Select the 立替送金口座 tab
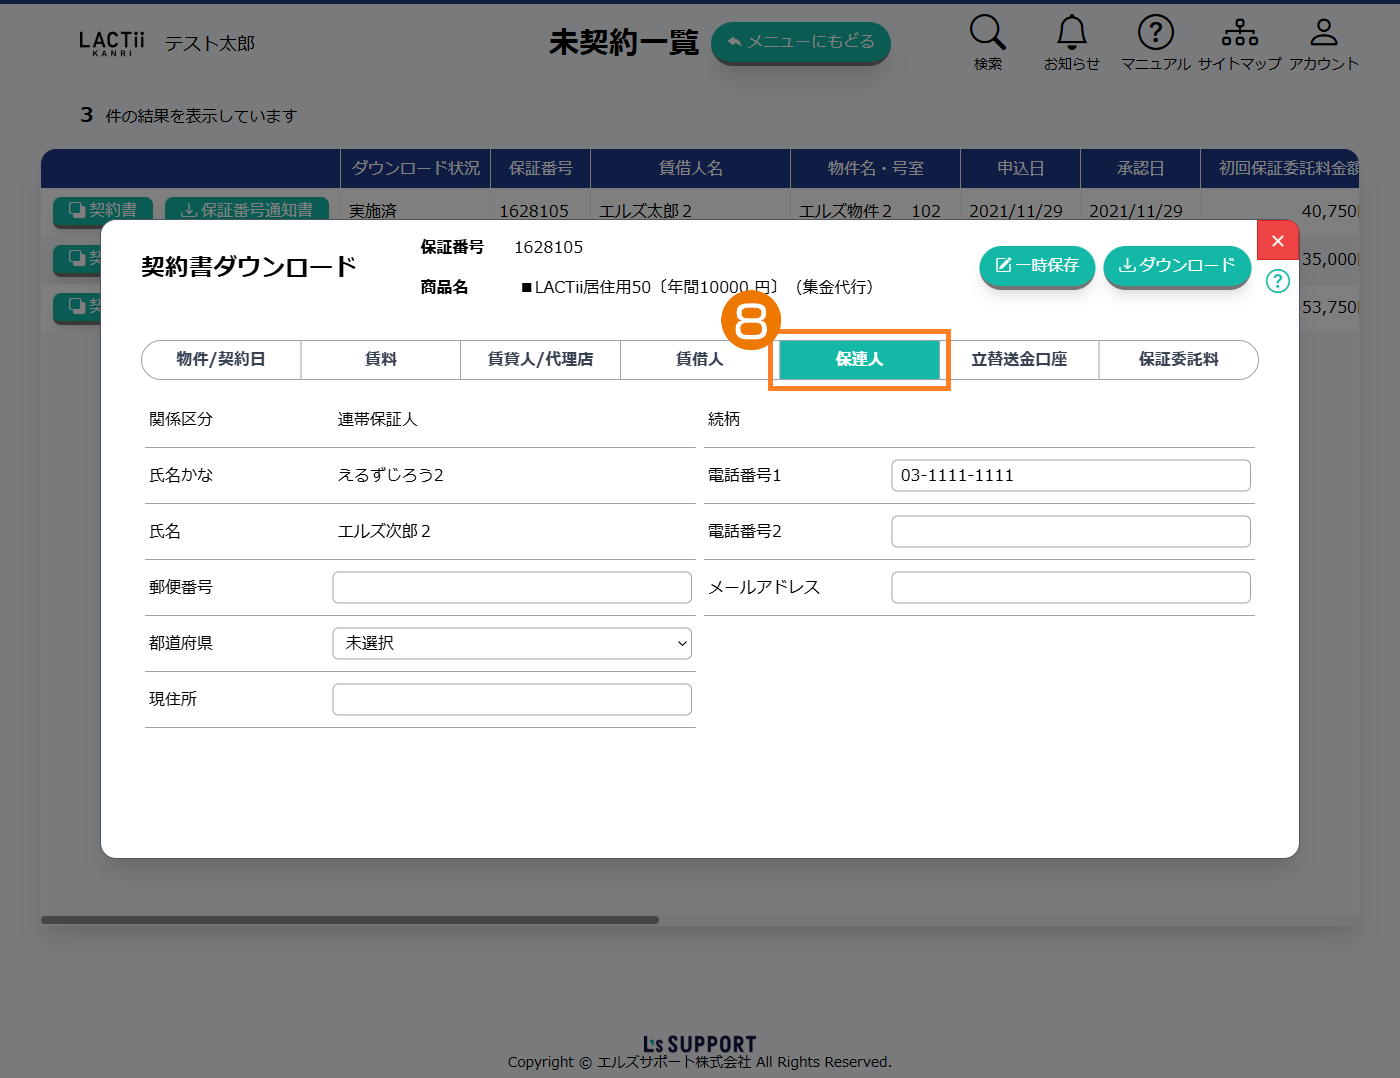1400x1078 pixels. coord(1019,360)
